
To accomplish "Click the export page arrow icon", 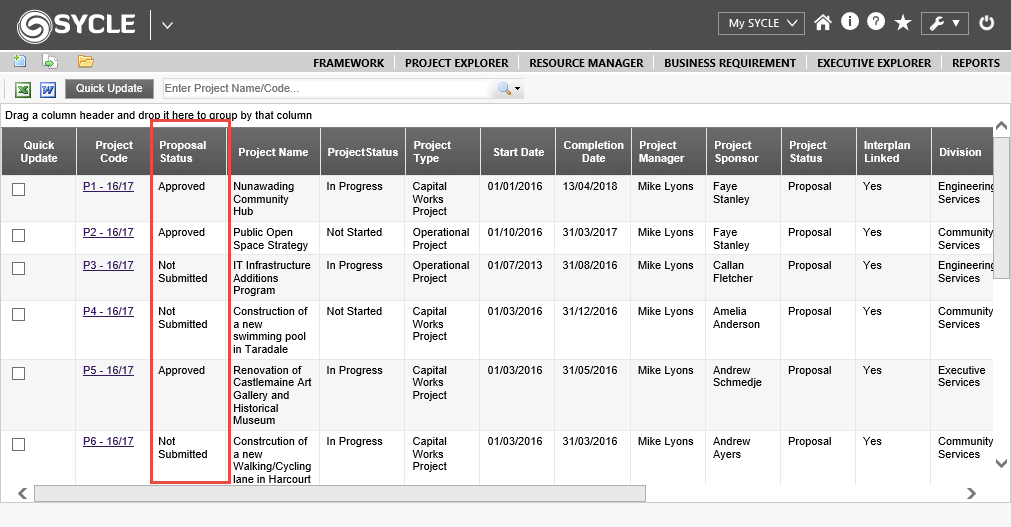I will 50,61.
